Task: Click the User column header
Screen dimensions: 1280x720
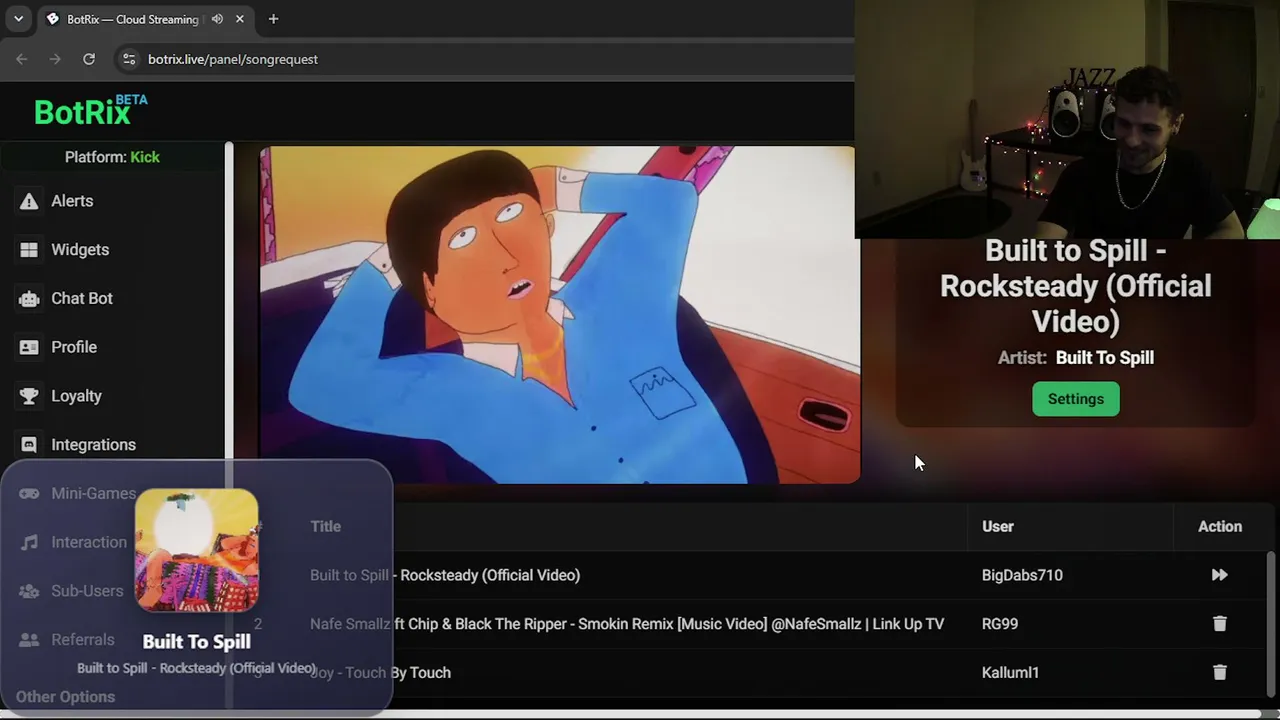Action: 998,526
